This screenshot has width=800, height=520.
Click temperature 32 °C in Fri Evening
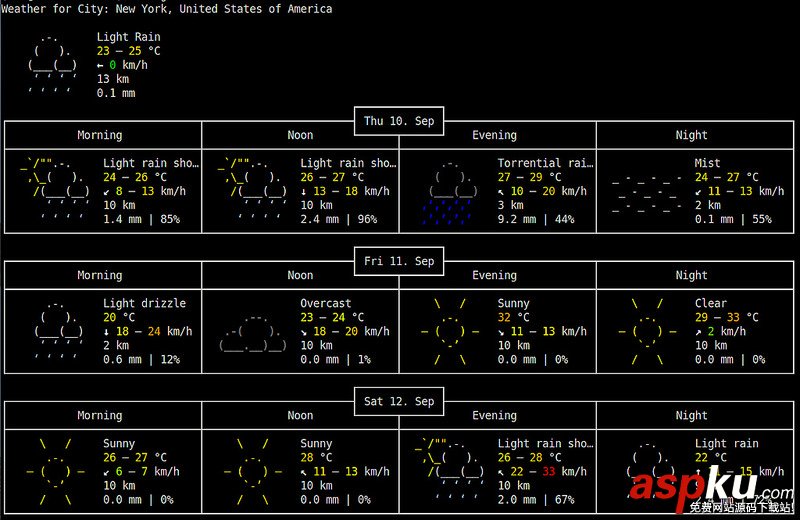[x=513, y=317]
